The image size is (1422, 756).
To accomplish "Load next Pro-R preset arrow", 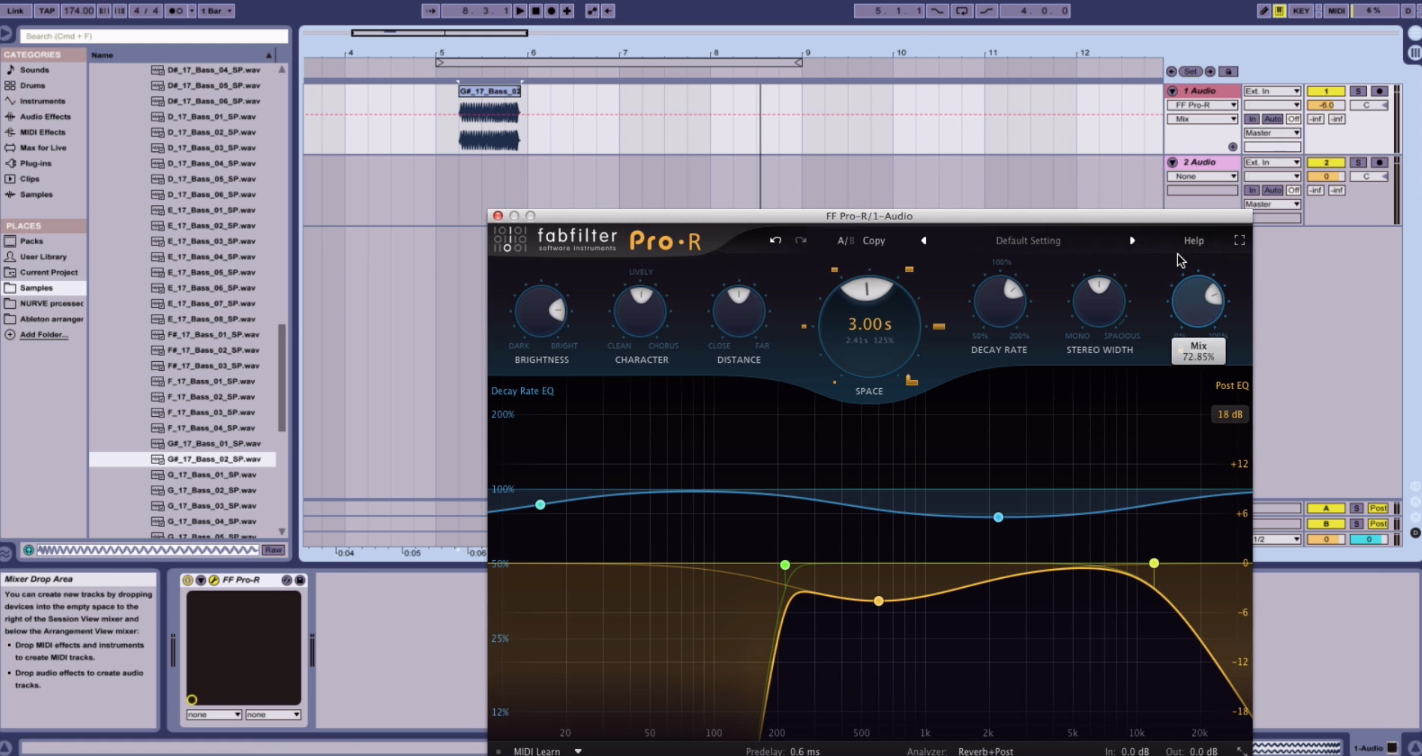I will tap(1132, 240).
